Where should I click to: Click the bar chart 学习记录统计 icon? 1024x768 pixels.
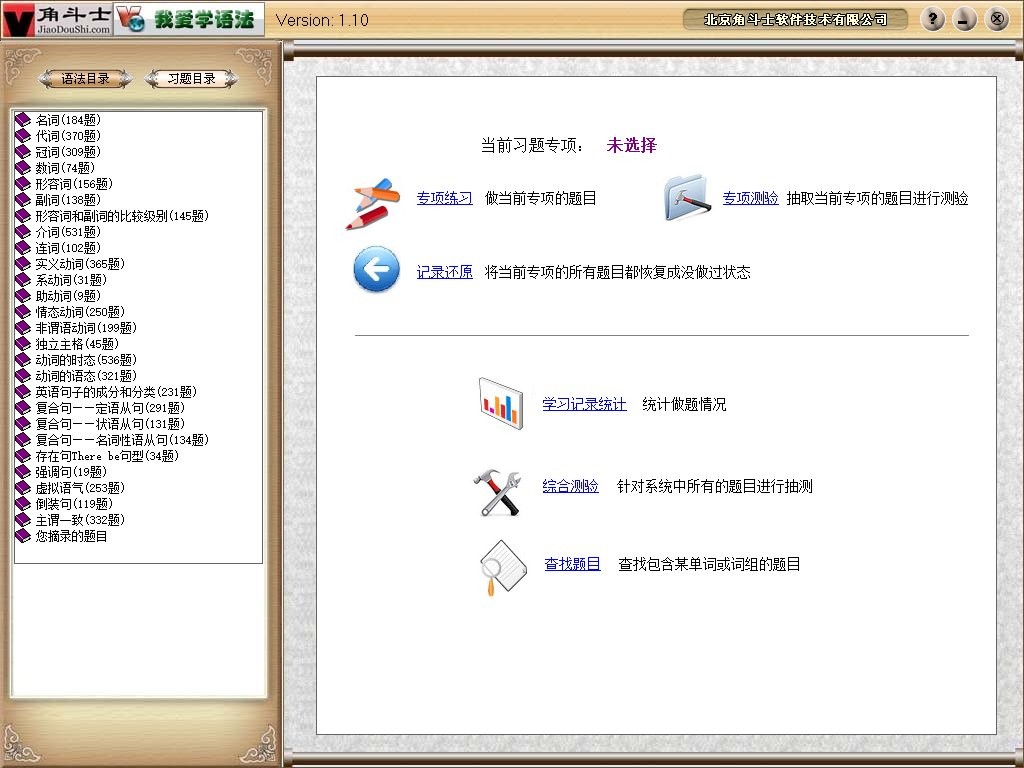point(501,402)
